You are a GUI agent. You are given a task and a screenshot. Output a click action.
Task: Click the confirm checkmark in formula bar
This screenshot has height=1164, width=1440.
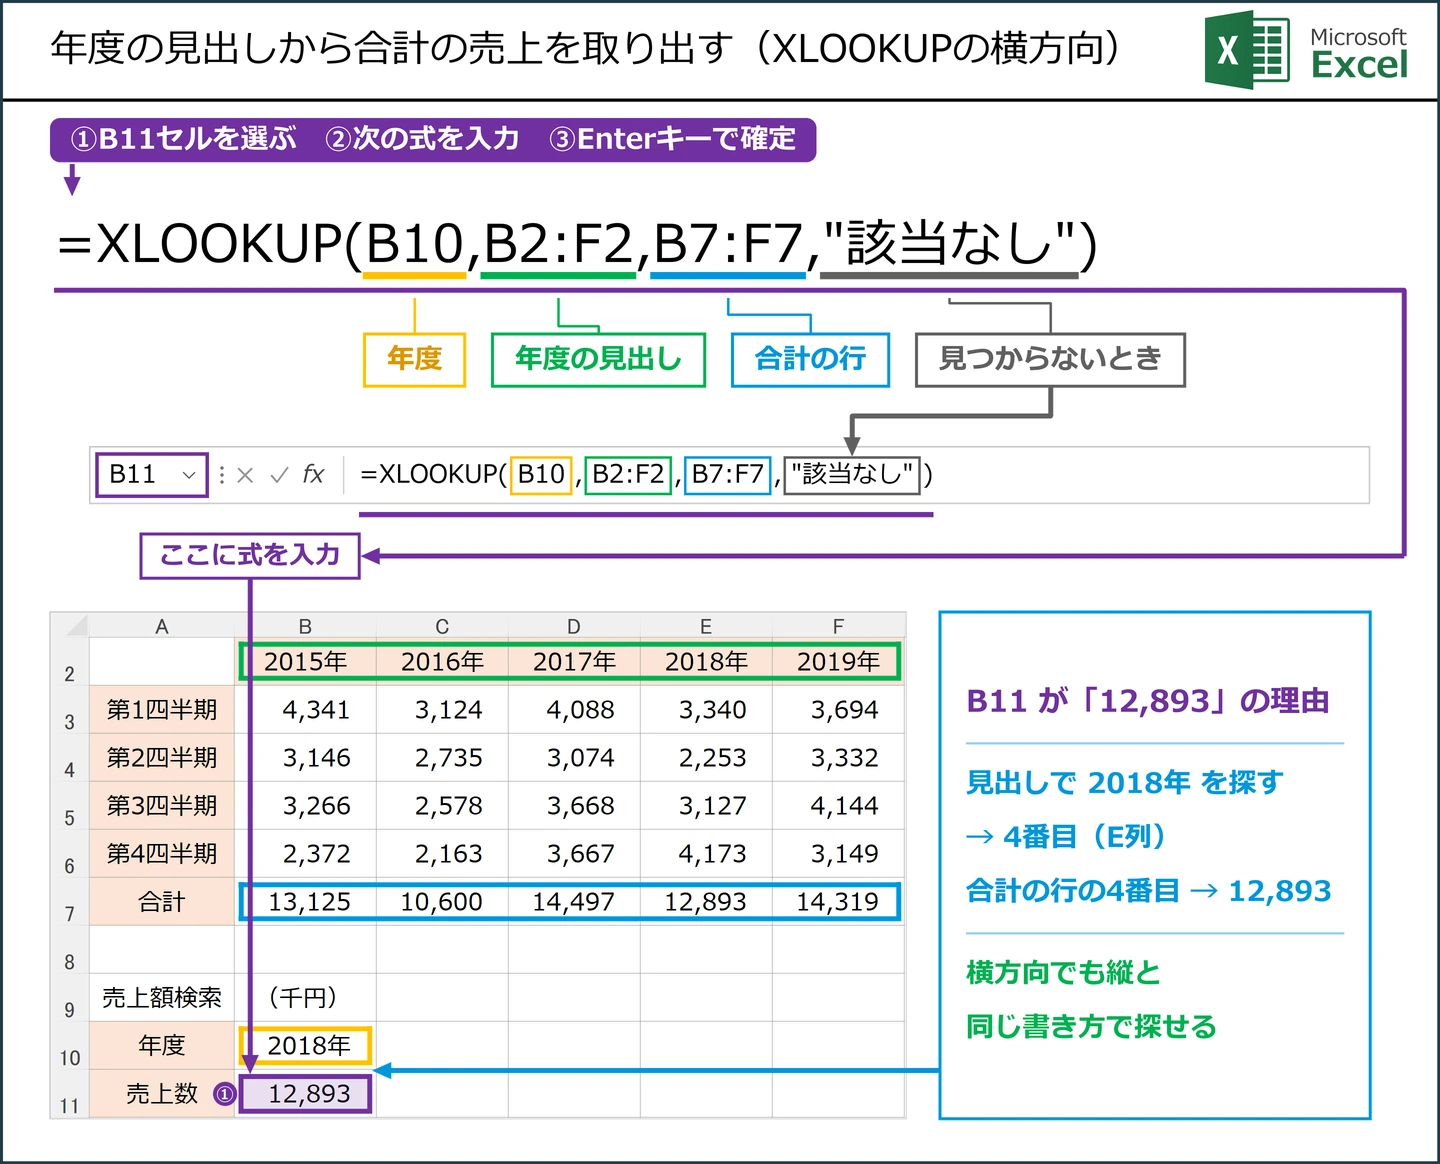pos(279,475)
